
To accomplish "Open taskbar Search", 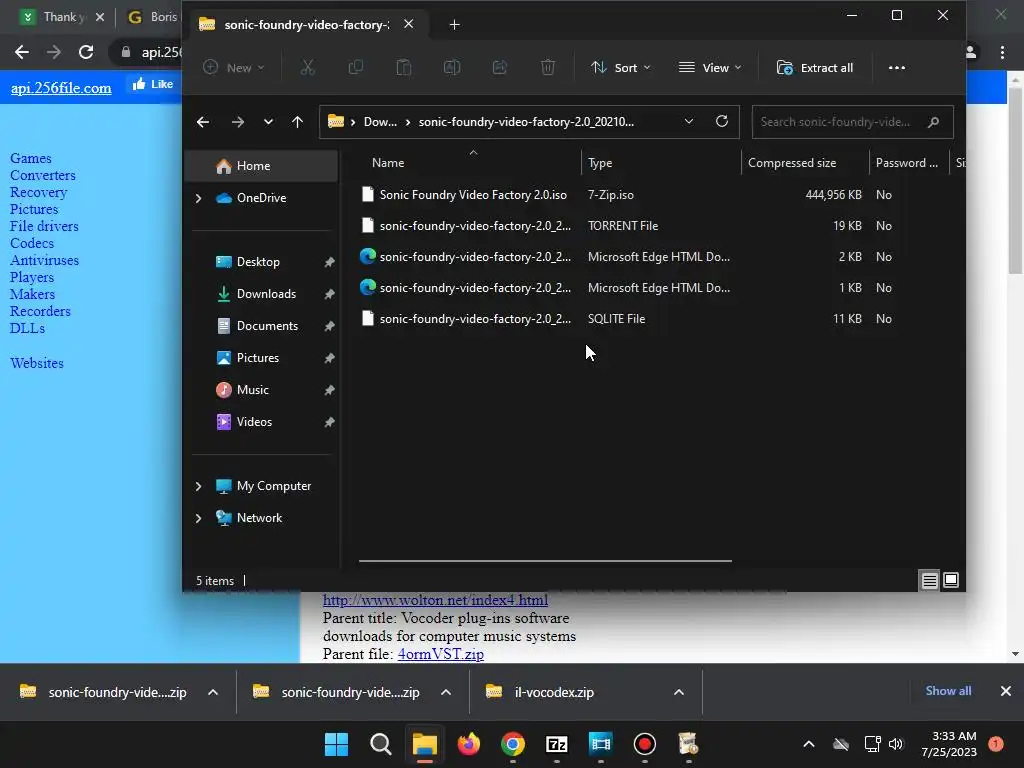I will tap(381, 744).
